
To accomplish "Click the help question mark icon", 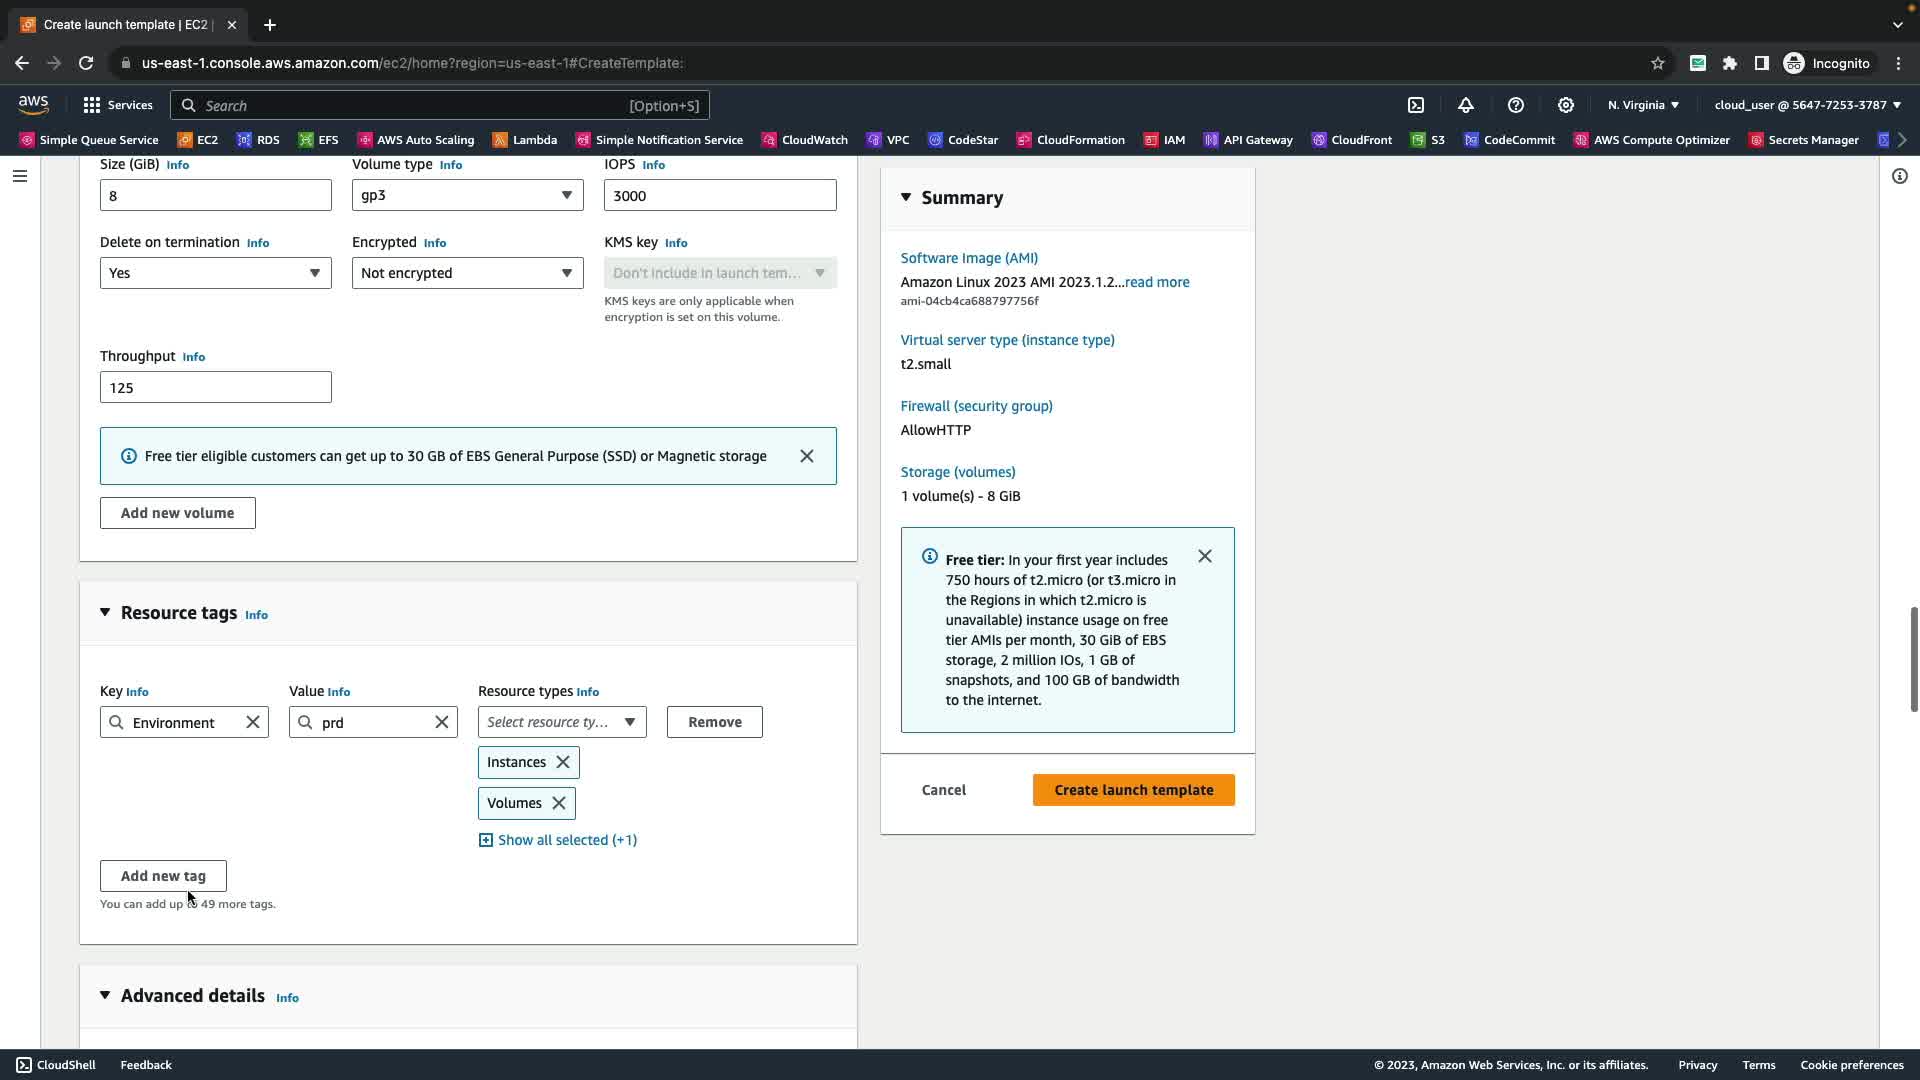I will pyautogui.click(x=1516, y=105).
